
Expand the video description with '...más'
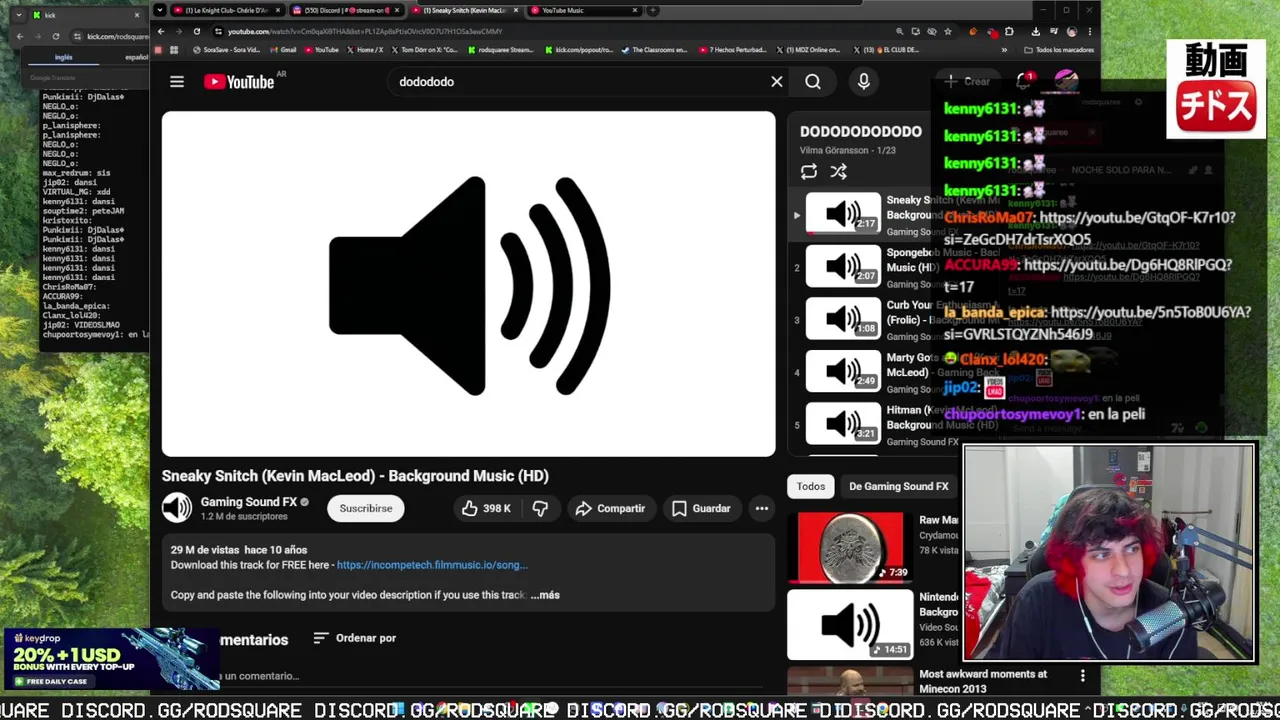tap(545, 595)
